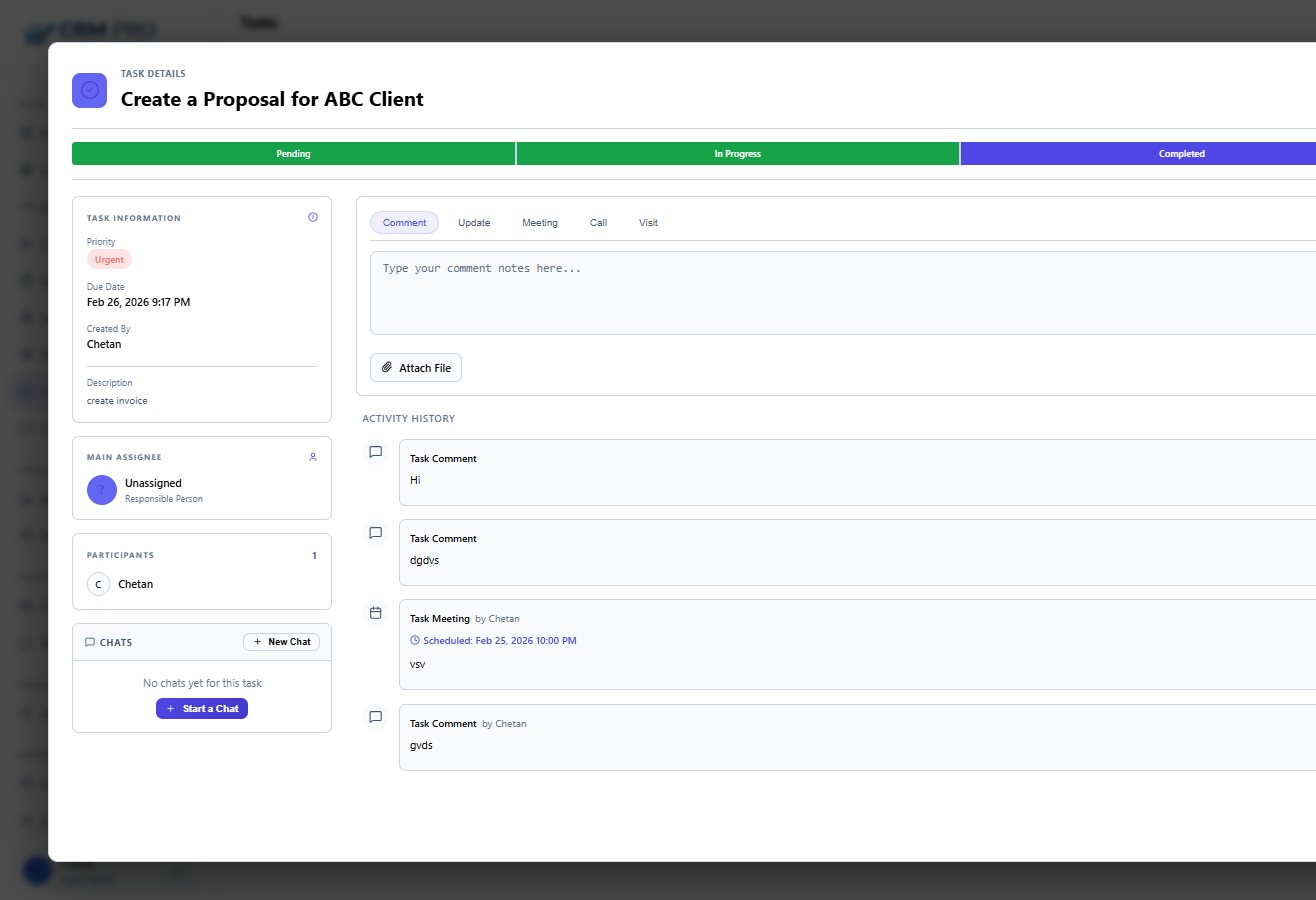
Task: Set task status to Pending
Action: click(x=293, y=154)
